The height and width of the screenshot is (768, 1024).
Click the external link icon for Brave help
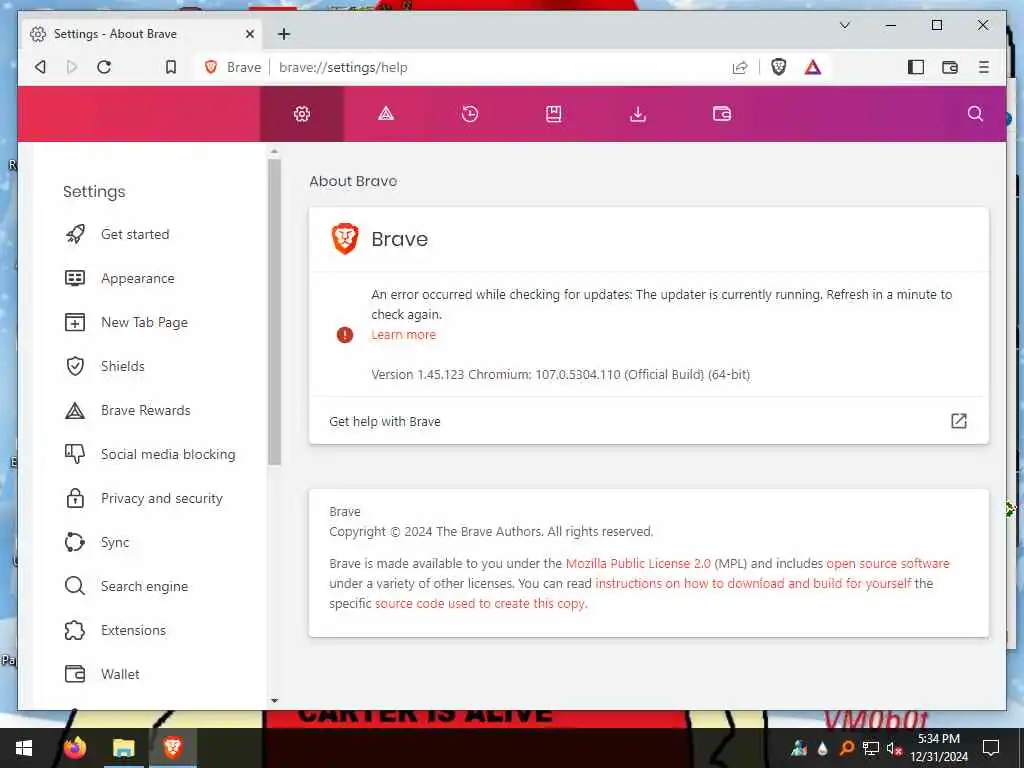pos(958,421)
